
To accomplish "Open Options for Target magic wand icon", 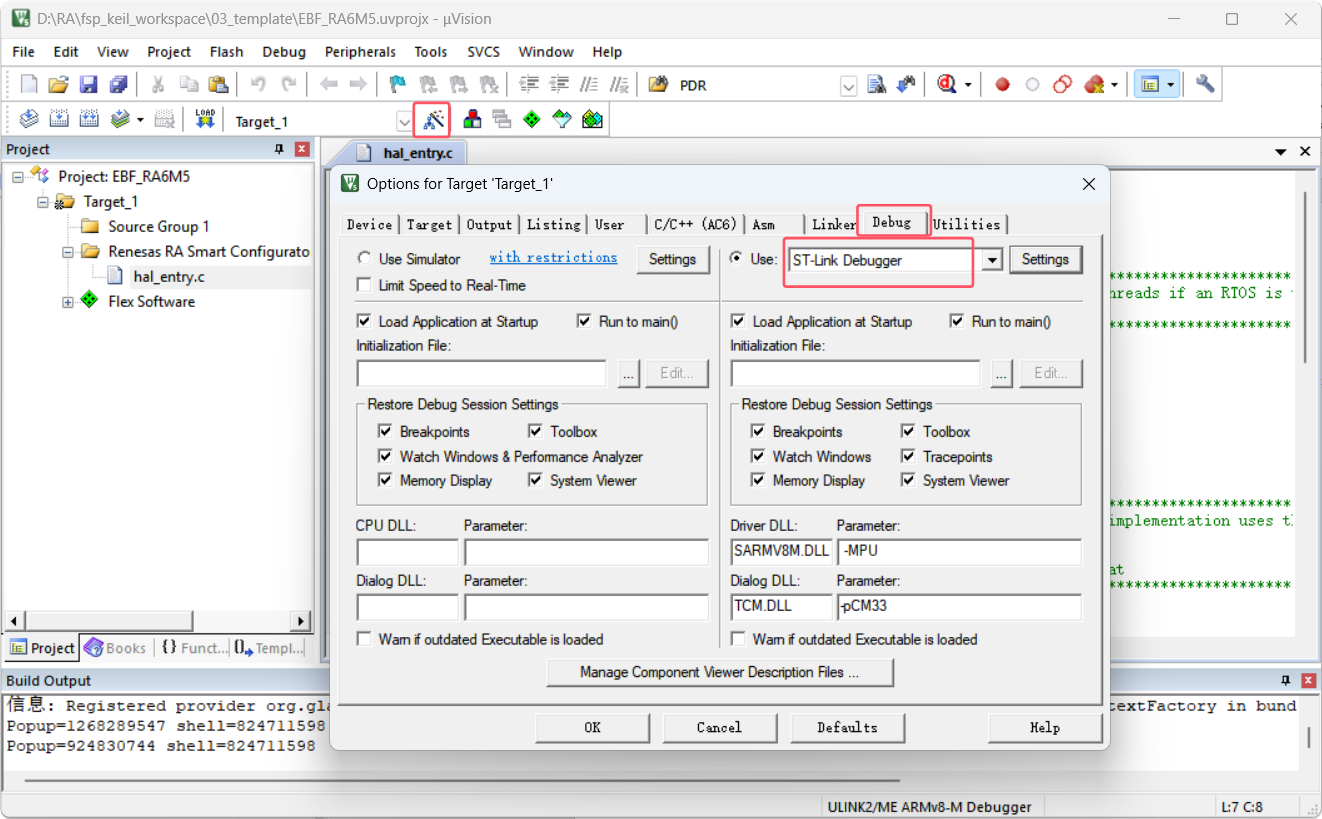I will (x=433, y=120).
